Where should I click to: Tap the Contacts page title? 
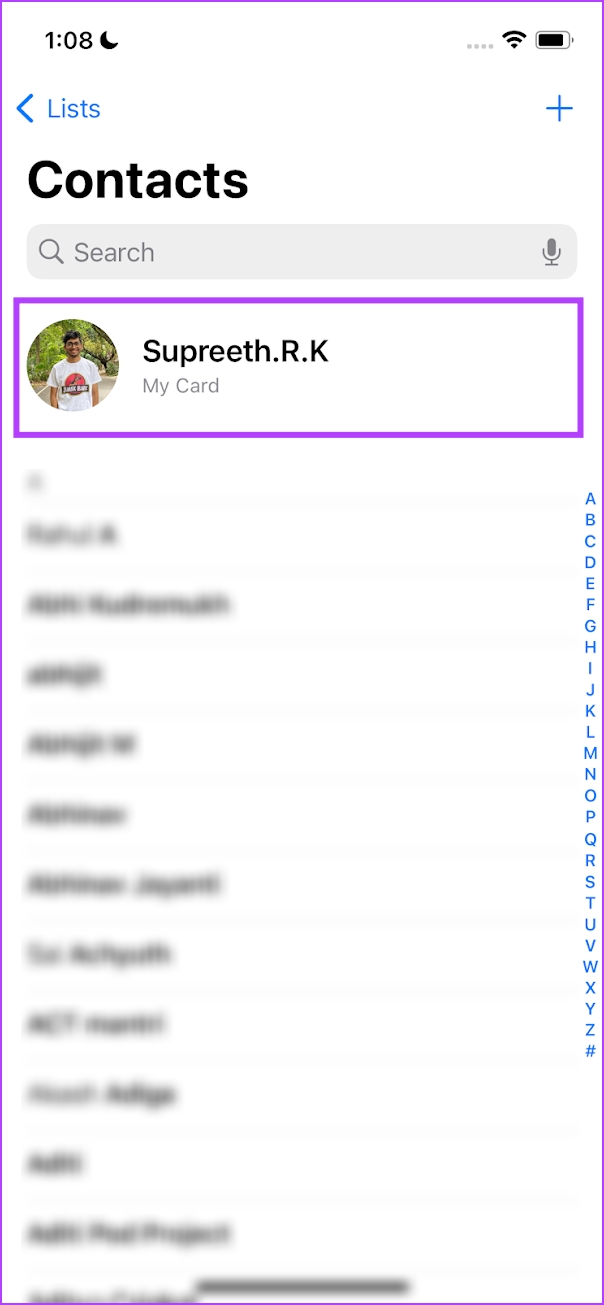[x=138, y=180]
